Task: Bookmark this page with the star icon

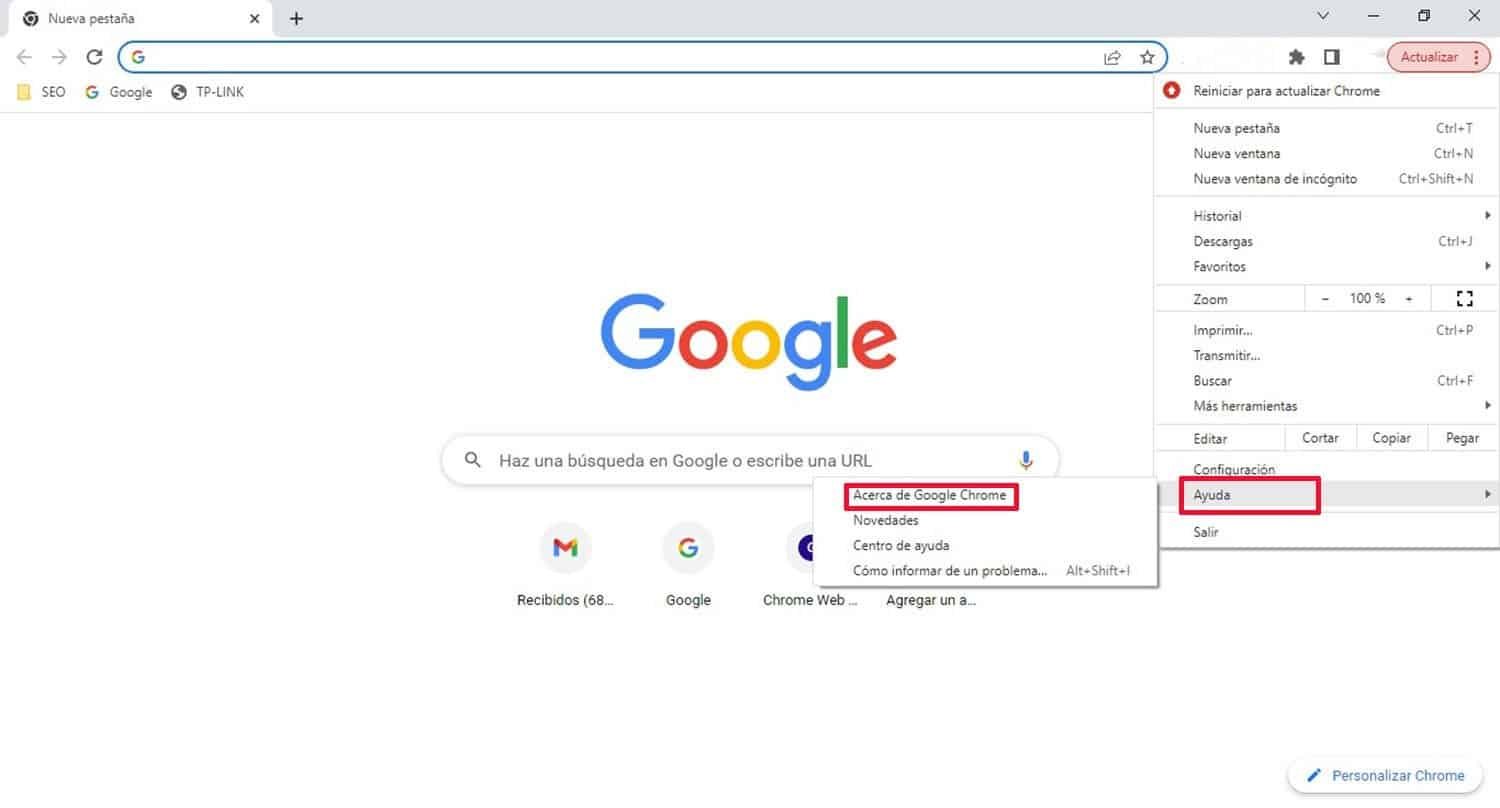Action: coord(1147,57)
